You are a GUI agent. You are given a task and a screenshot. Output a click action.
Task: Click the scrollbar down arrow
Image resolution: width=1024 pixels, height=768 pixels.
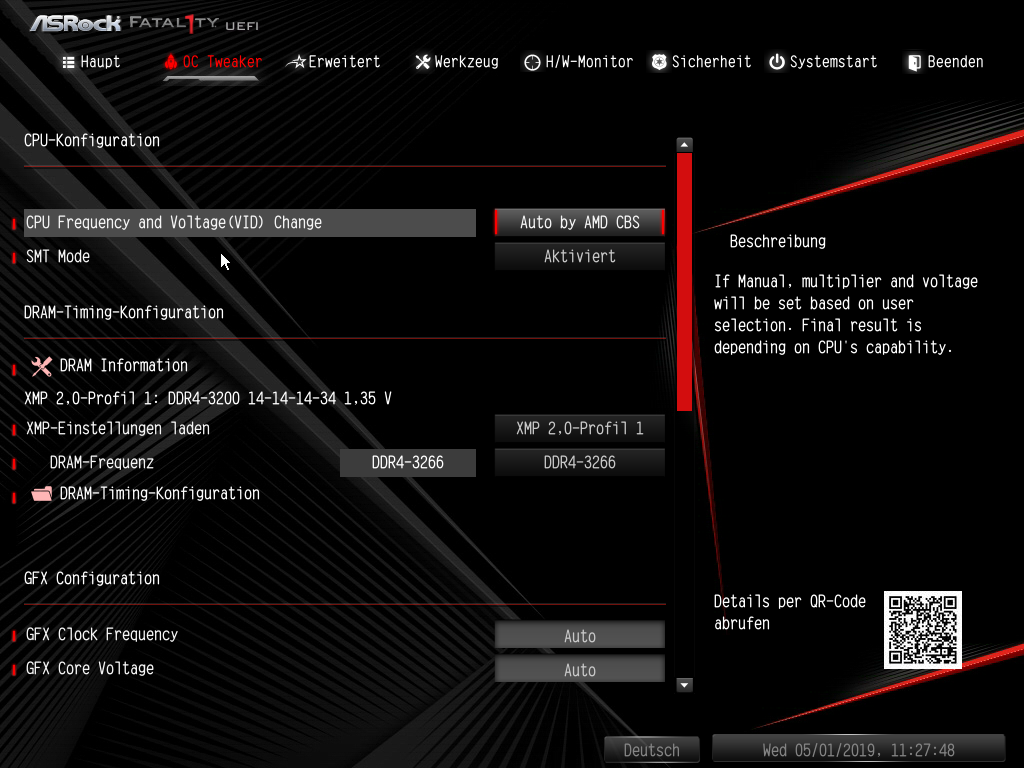[684, 685]
